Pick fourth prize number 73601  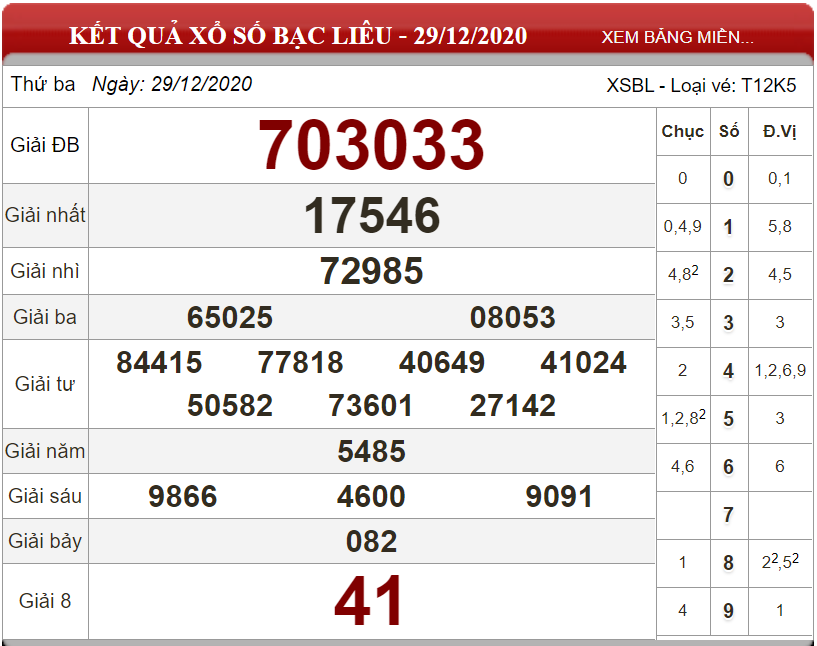pyautogui.click(x=371, y=405)
